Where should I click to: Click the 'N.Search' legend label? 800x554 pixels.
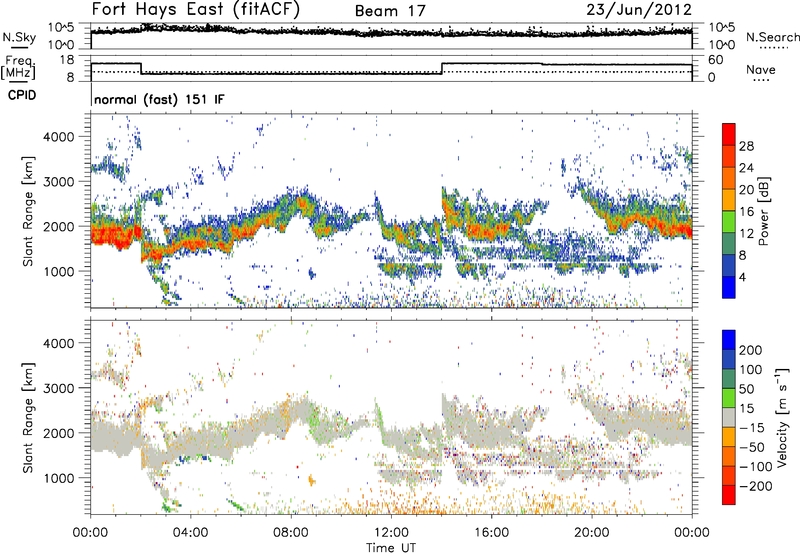pyautogui.click(x=773, y=37)
